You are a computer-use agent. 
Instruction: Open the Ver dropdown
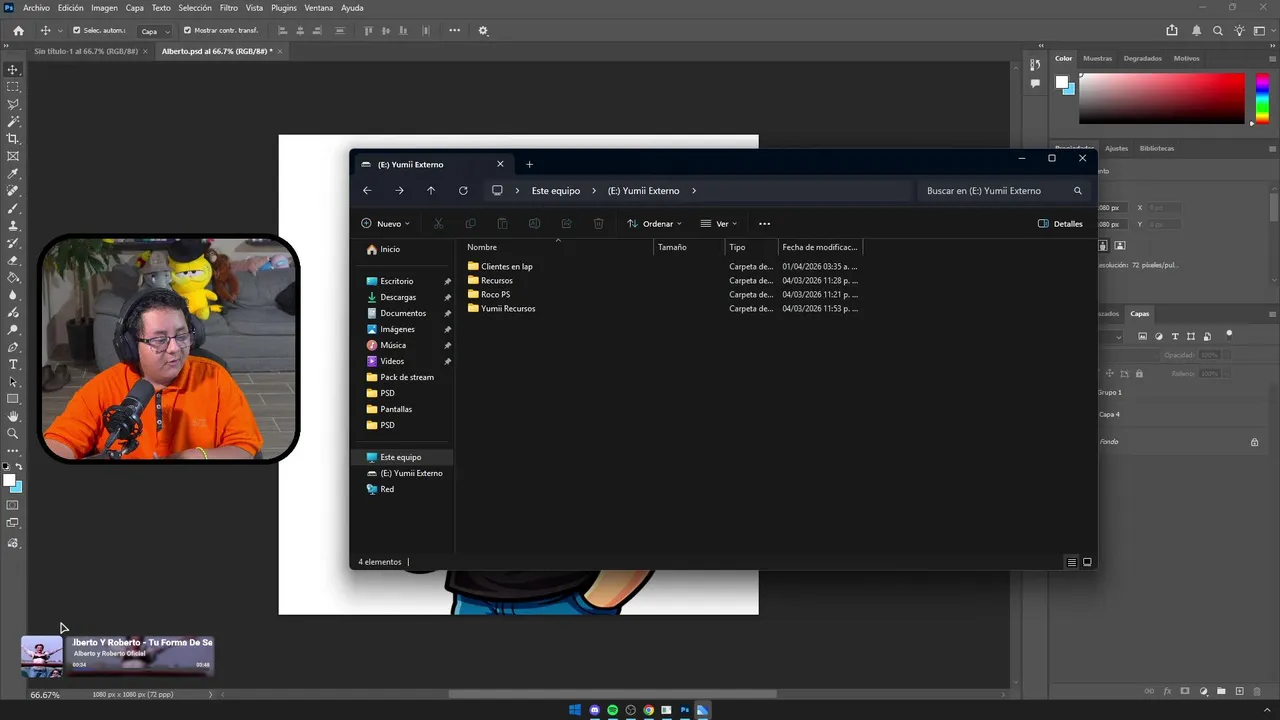point(719,224)
